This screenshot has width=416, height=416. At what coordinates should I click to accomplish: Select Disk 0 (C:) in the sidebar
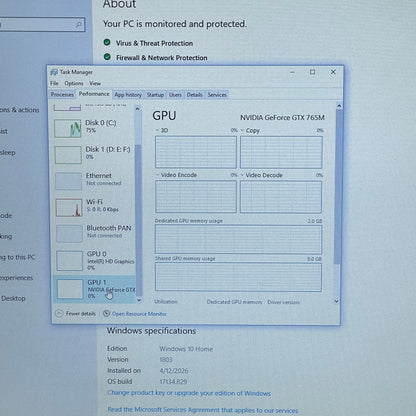[x=94, y=127]
